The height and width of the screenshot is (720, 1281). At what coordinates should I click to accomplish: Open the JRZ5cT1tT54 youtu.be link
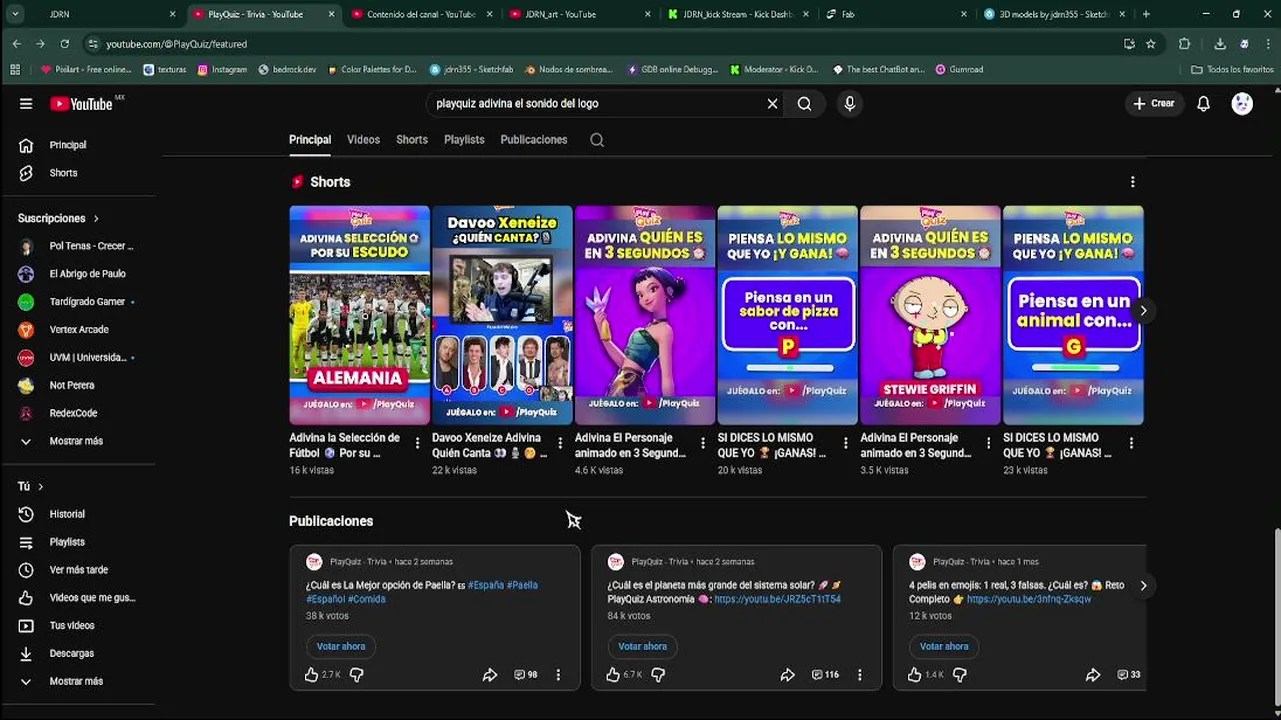[x=777, y=599]
